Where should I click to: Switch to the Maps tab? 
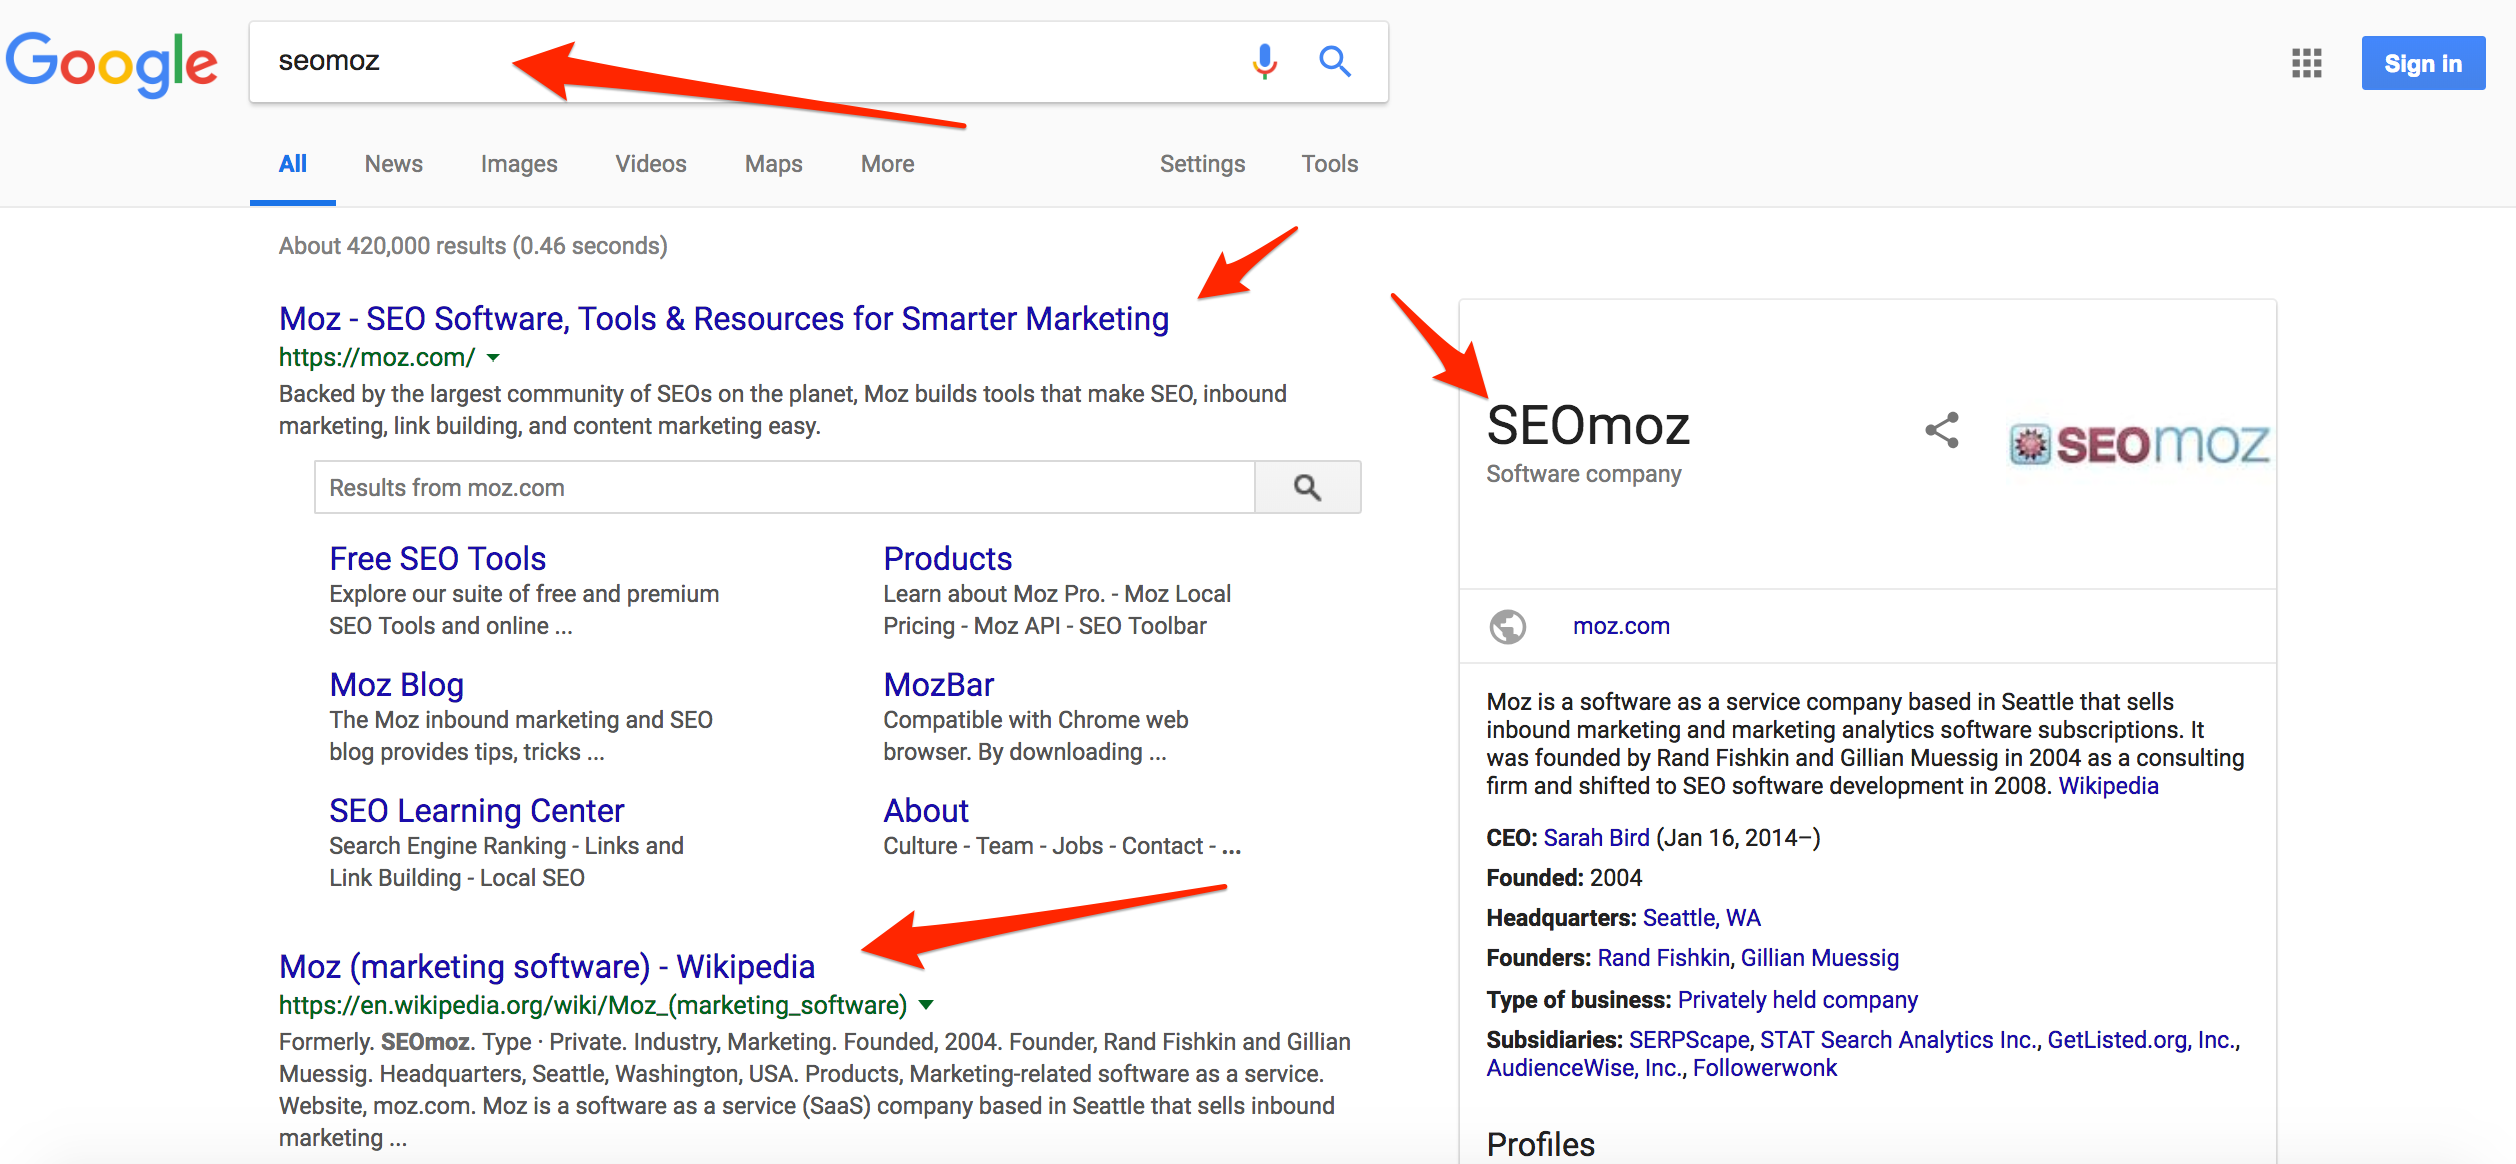point(774,164)
